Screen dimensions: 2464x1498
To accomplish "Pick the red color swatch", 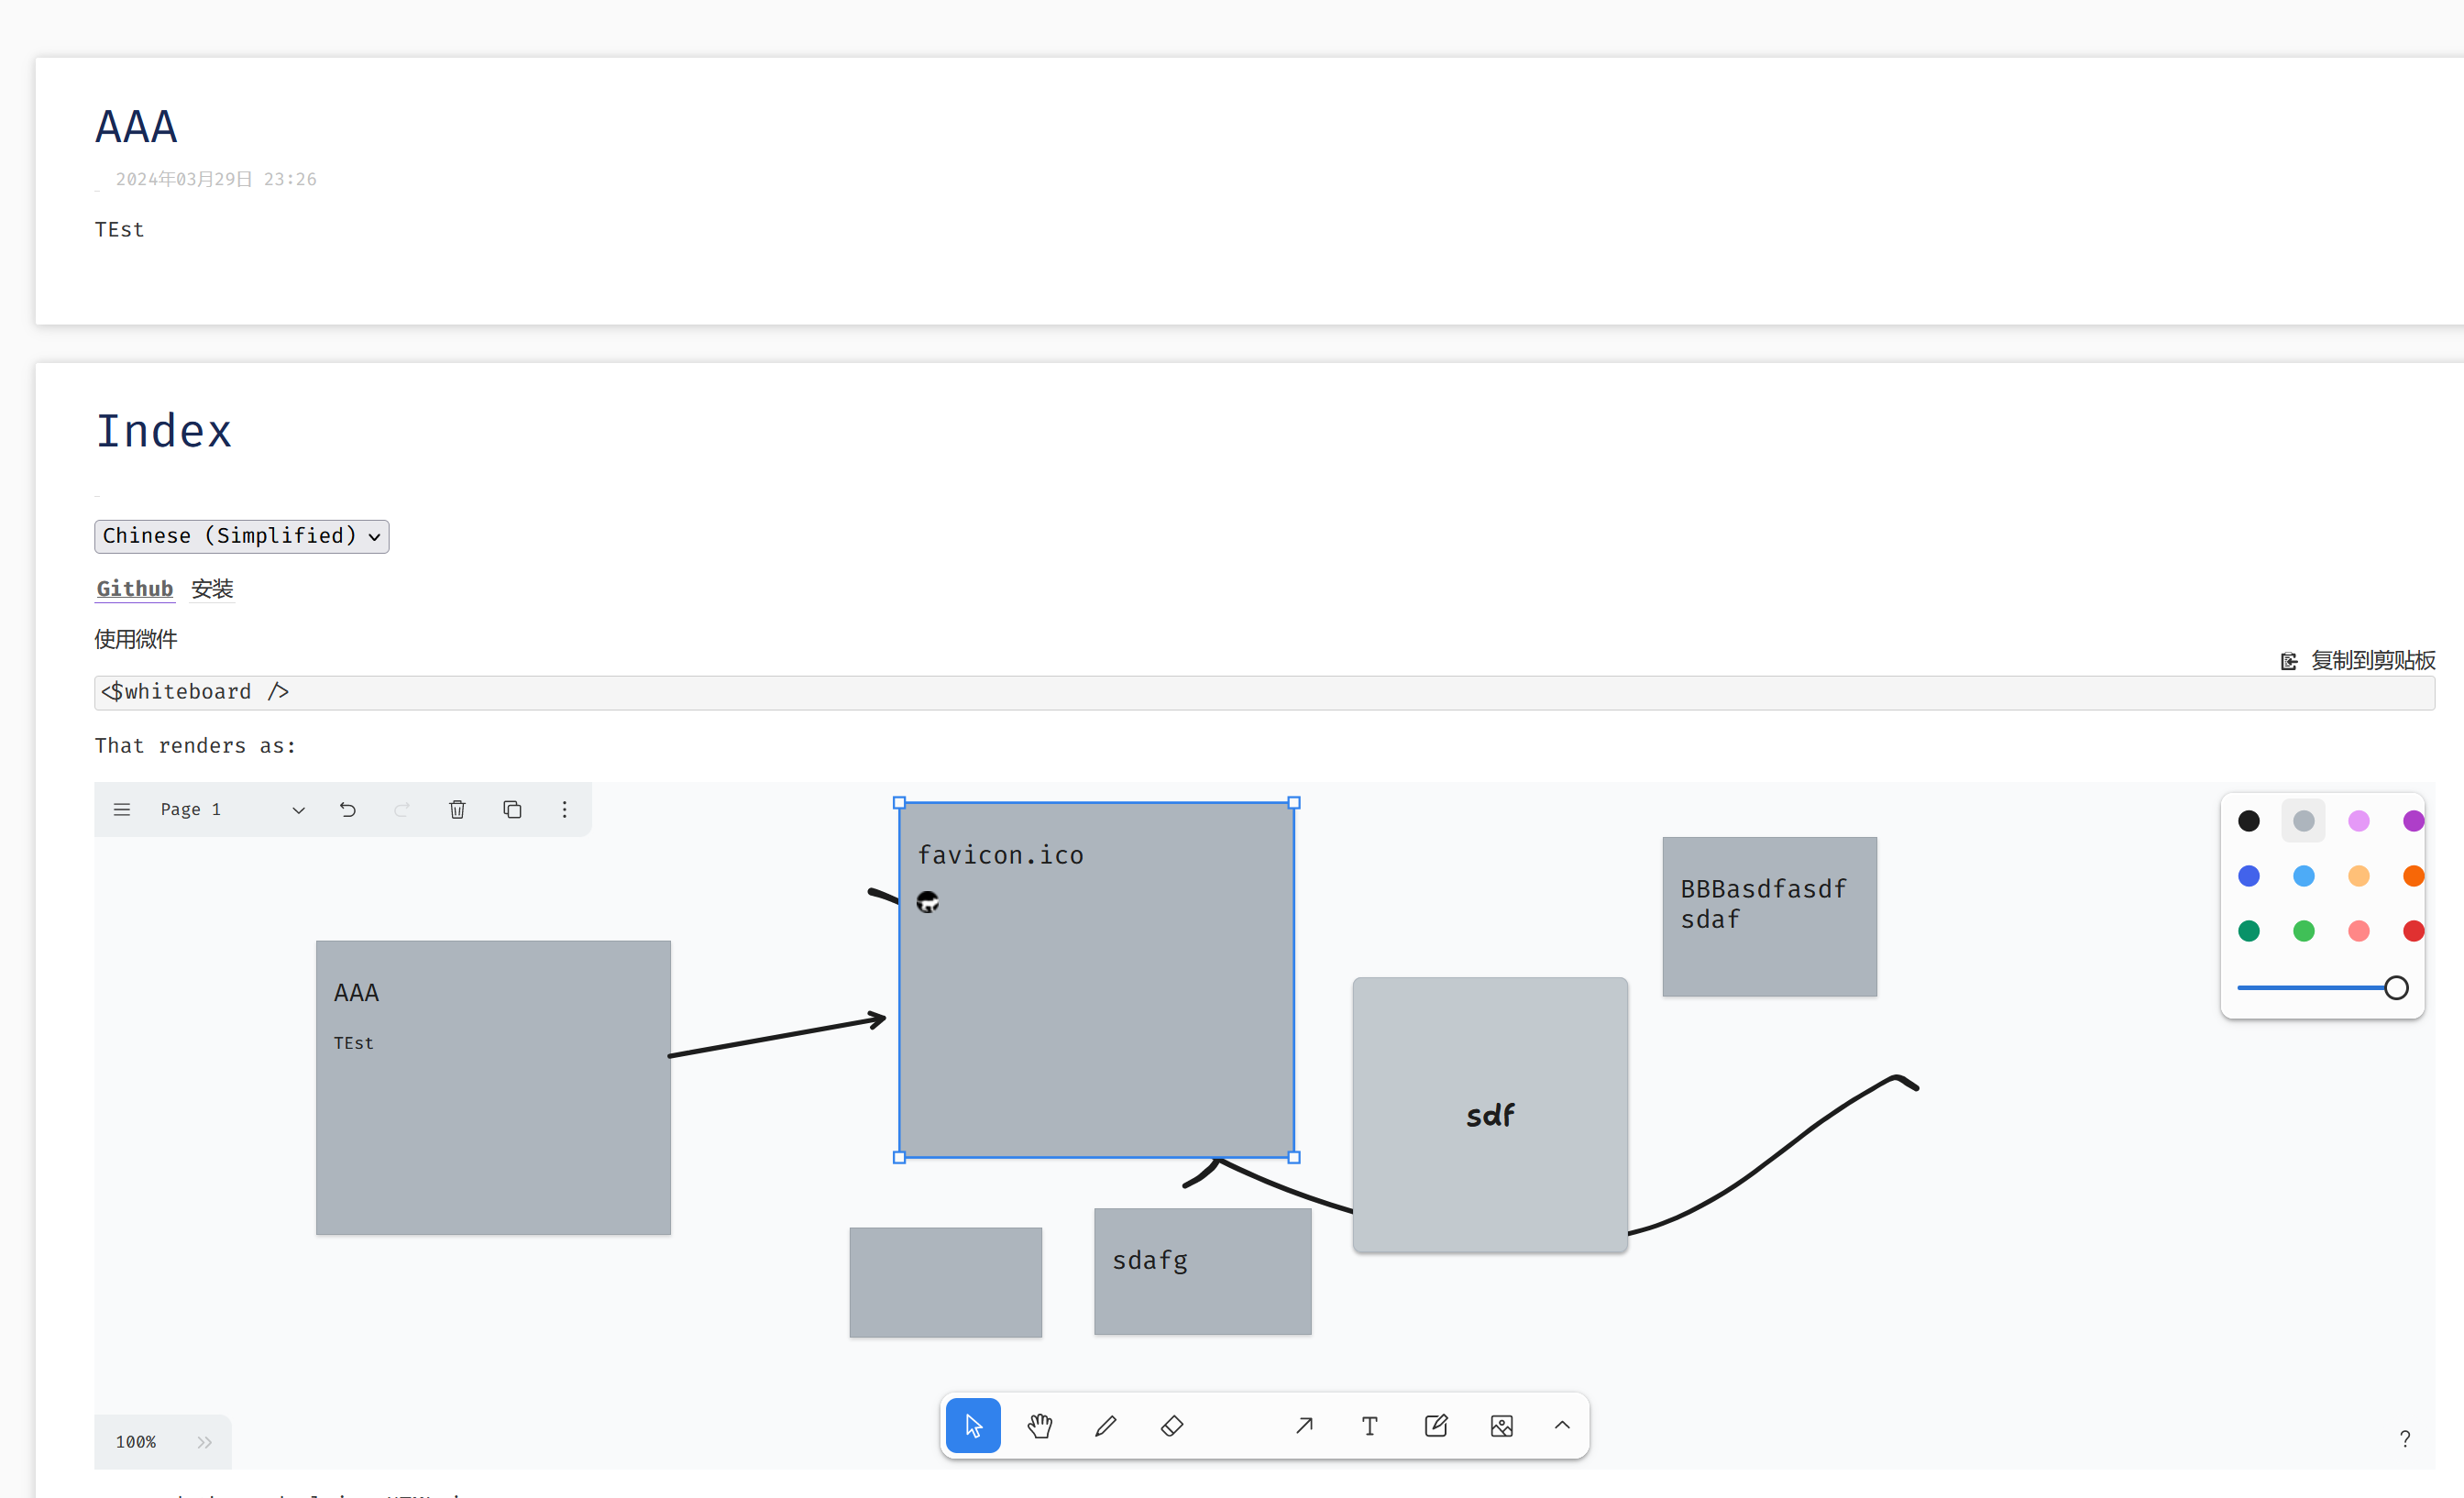I will point(2412,931).
